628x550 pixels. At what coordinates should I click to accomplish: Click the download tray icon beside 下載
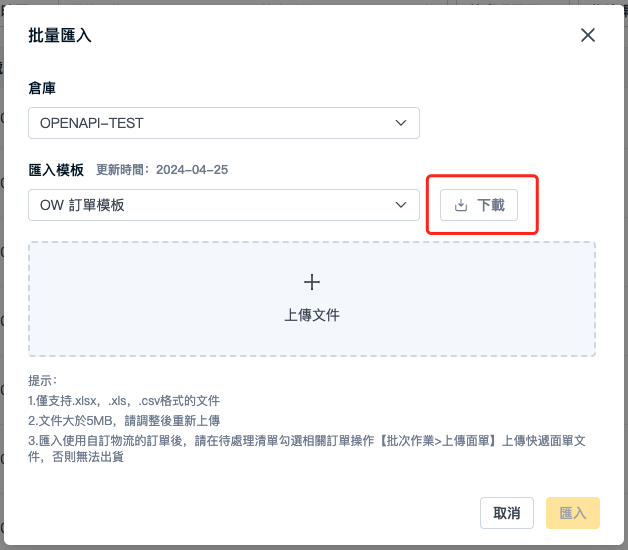click(461, 205)
